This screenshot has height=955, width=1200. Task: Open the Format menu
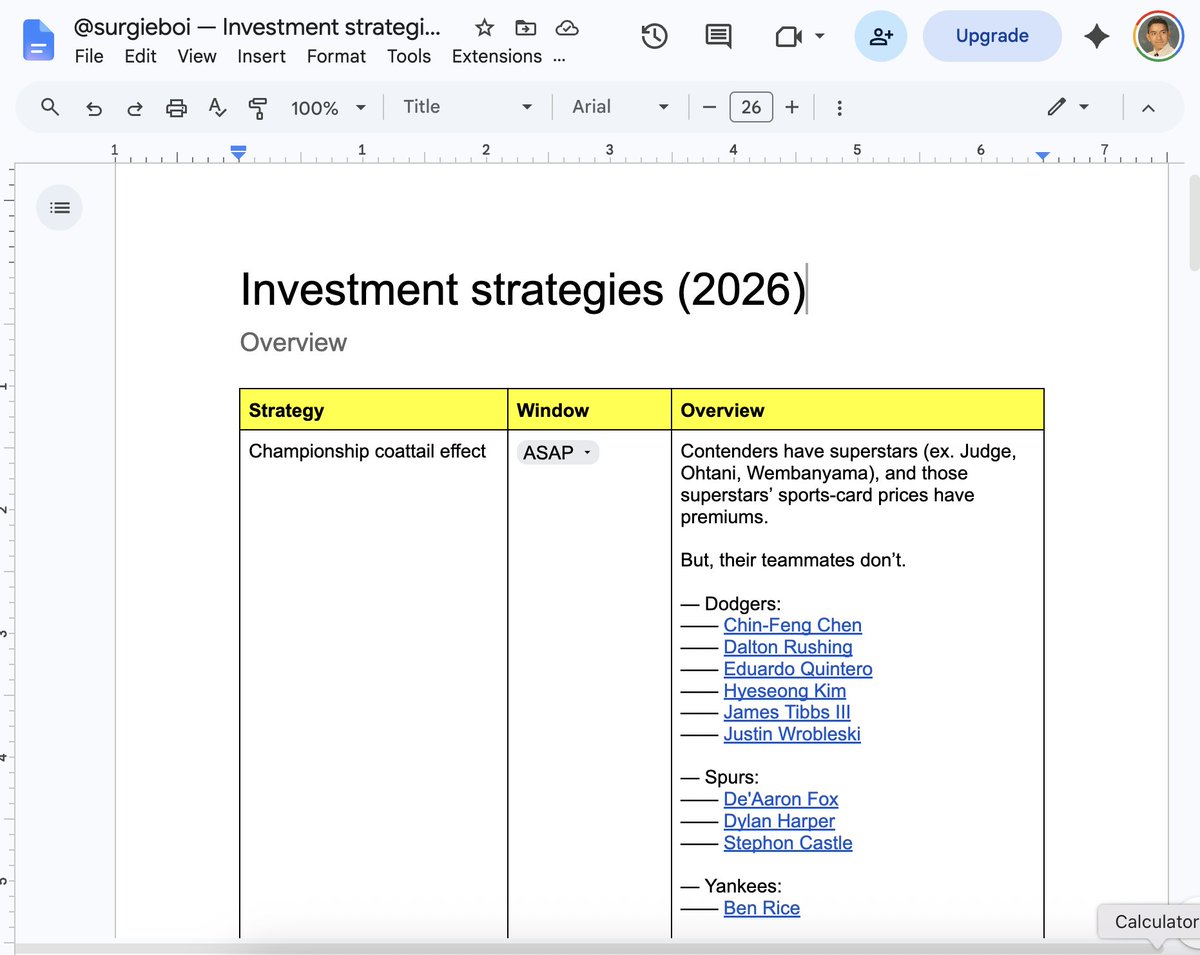tap(336, 56)
